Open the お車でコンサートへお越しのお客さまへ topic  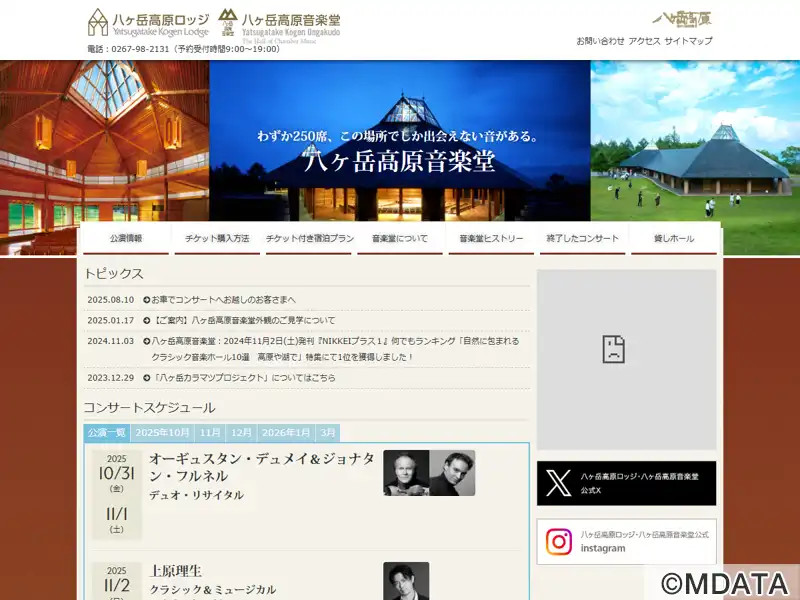tap(223, 300)
